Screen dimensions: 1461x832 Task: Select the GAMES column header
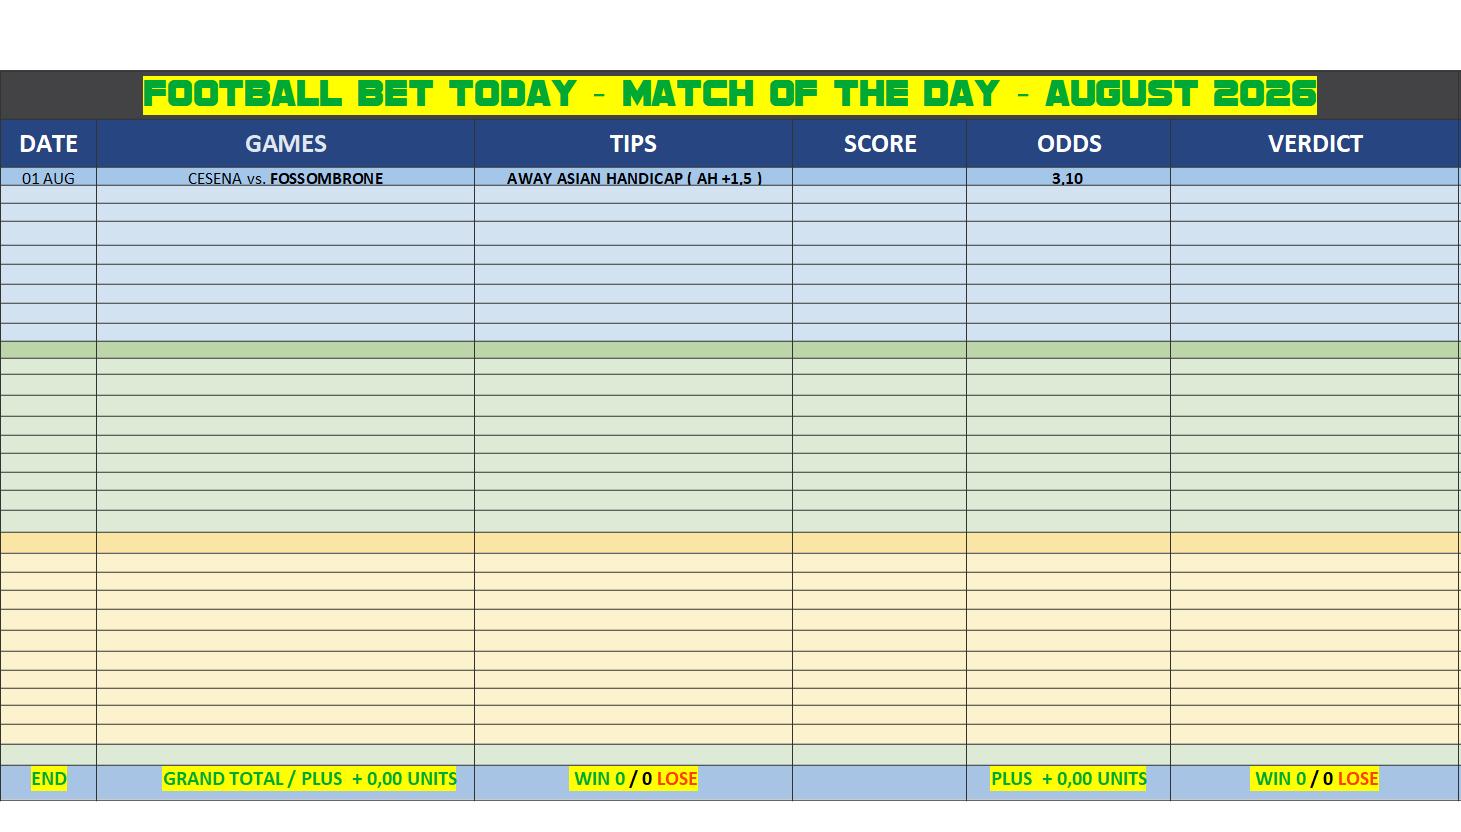285,144
